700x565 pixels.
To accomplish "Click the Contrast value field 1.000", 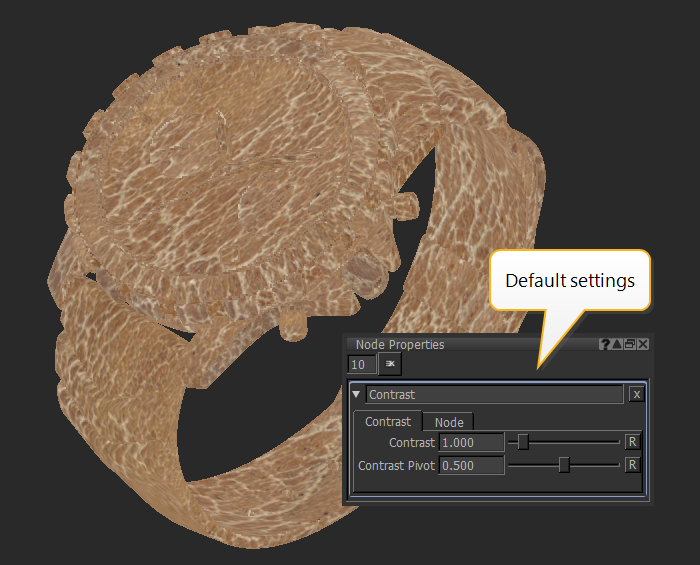I will point(471,443).
